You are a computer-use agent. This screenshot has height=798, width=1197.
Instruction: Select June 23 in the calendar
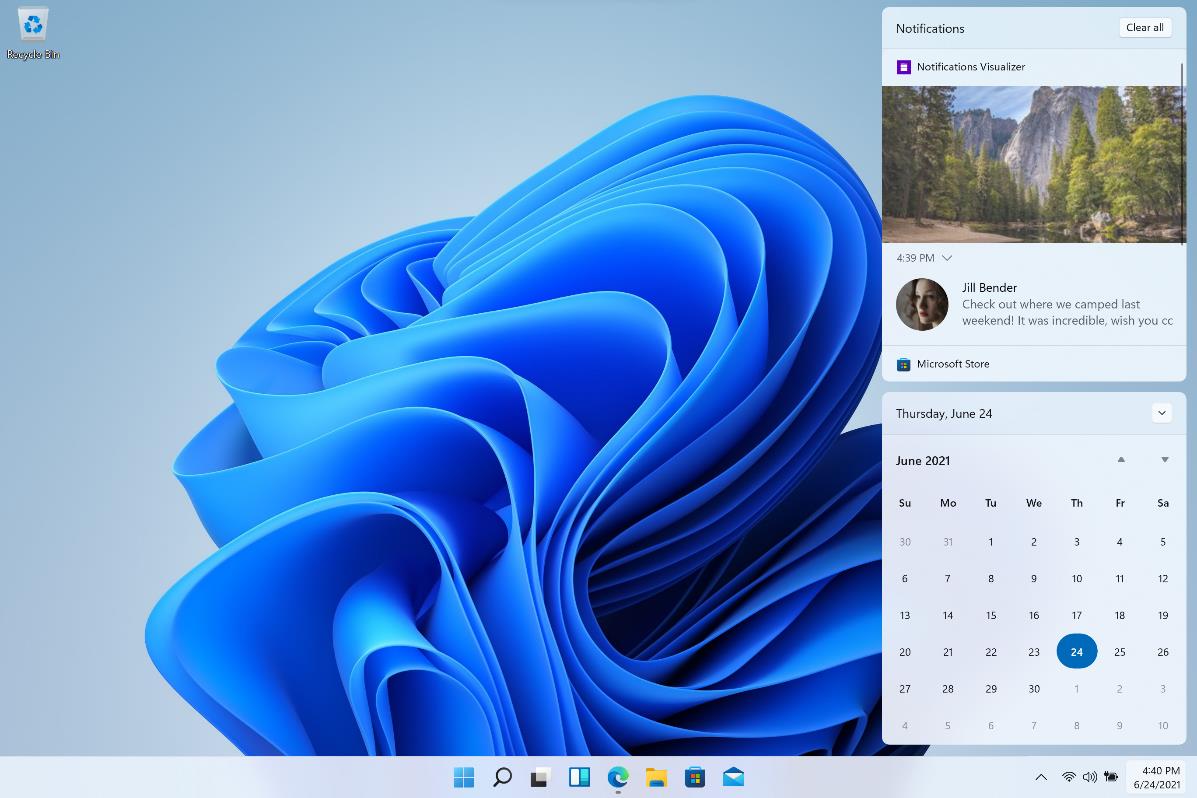1034,652
